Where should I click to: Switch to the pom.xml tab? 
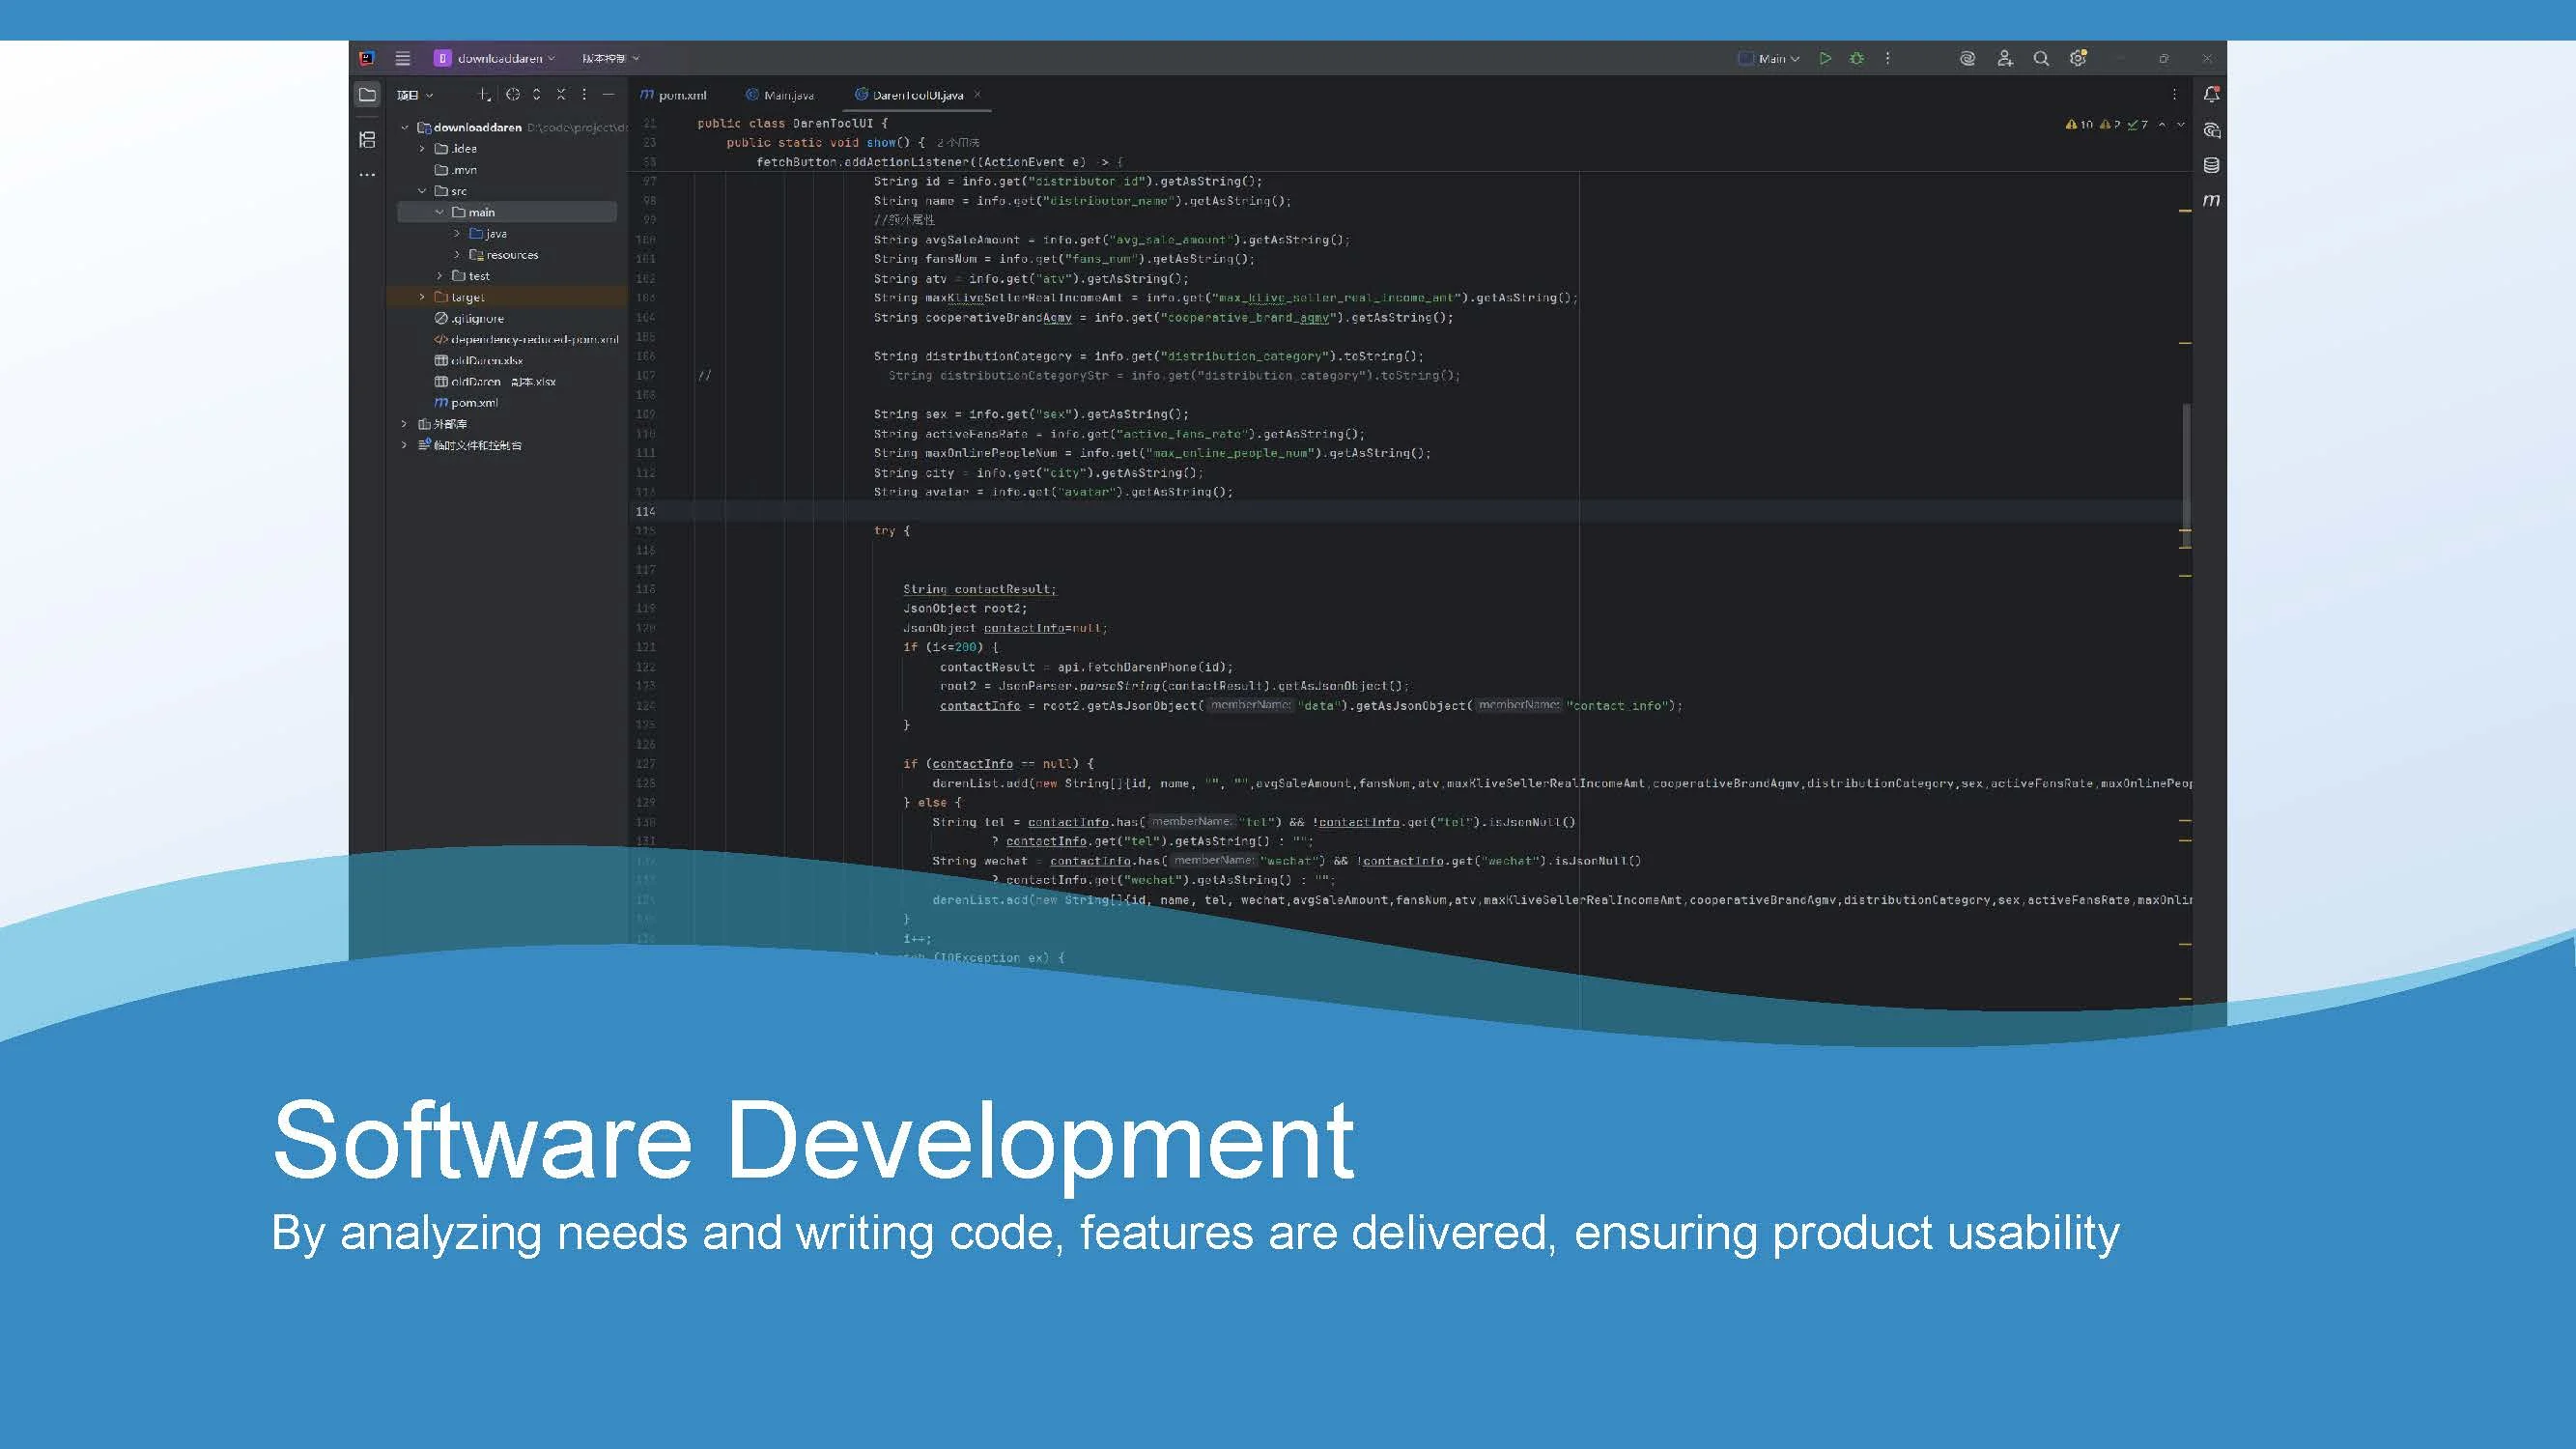673,95
